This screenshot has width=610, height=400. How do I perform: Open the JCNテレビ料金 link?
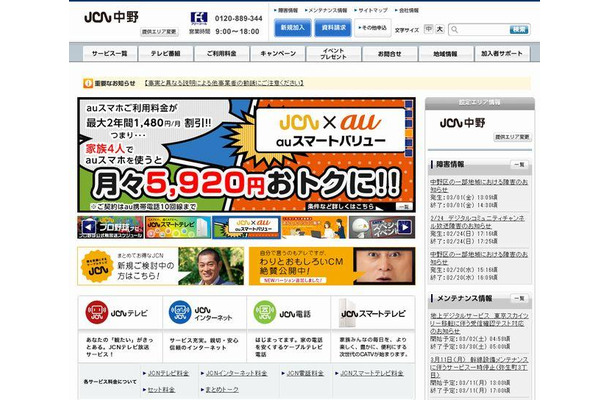point(168,374)
